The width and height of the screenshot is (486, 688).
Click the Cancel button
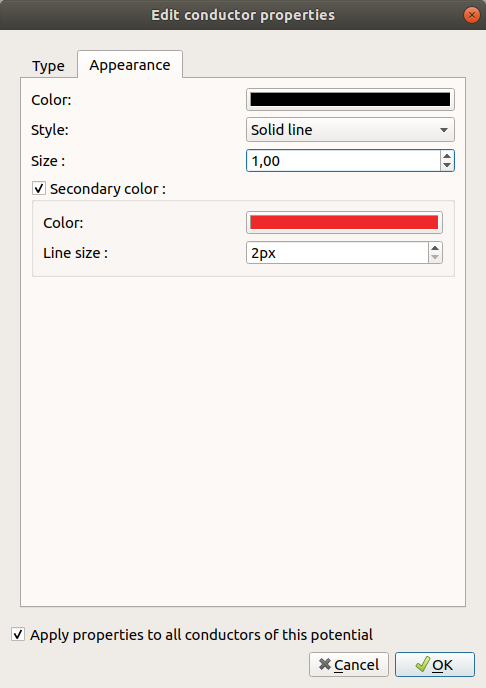click(349, 665)
